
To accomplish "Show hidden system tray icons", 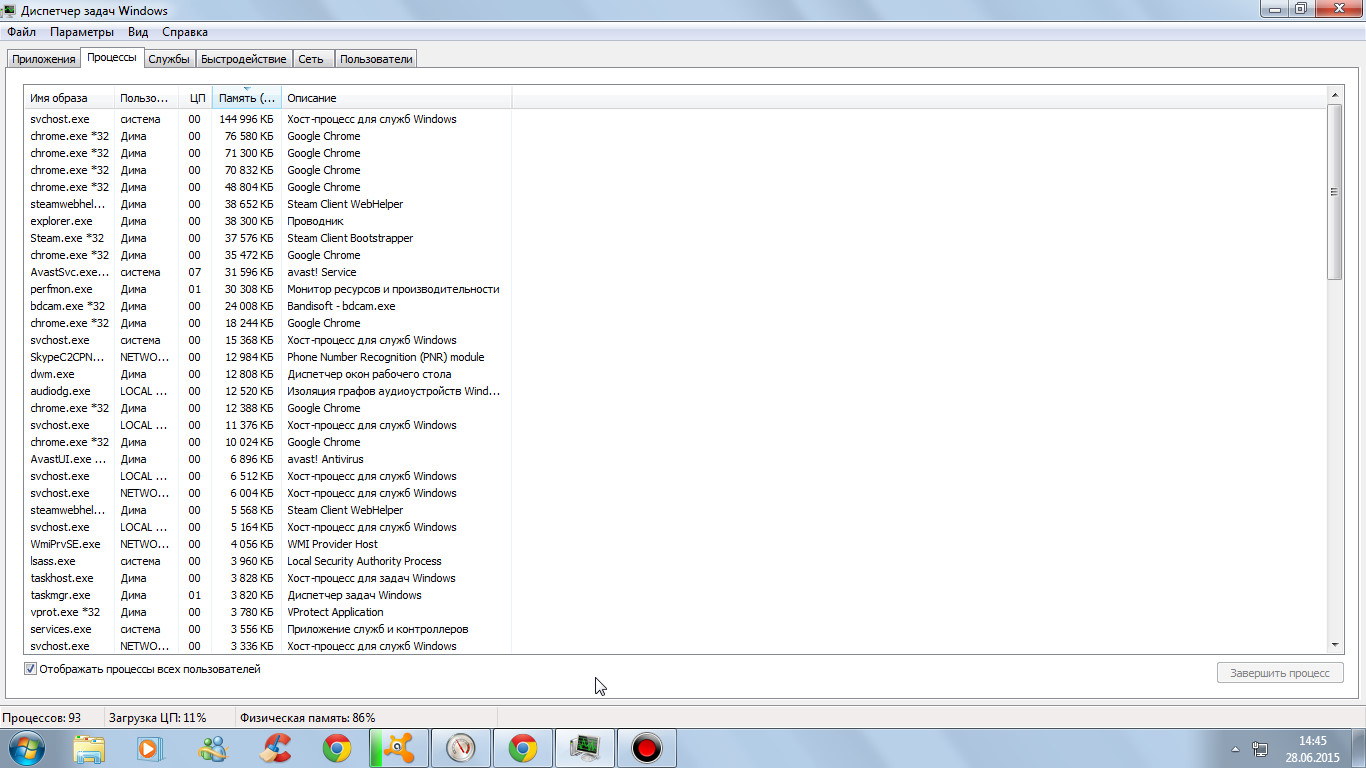I will [1235, 748].
